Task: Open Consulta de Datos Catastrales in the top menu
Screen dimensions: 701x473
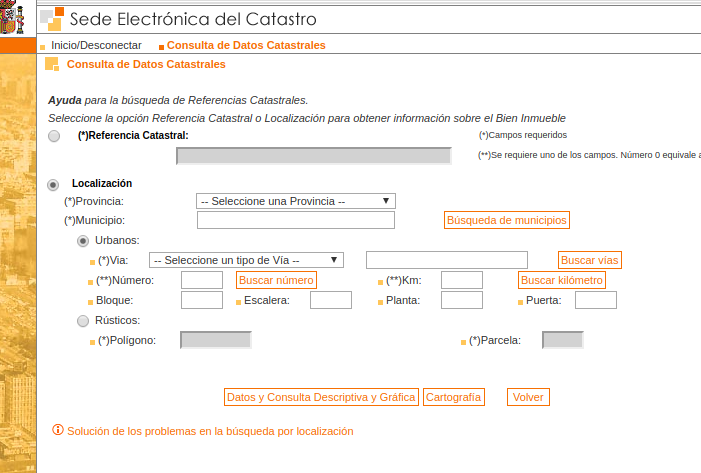Action: click(246, 45)
